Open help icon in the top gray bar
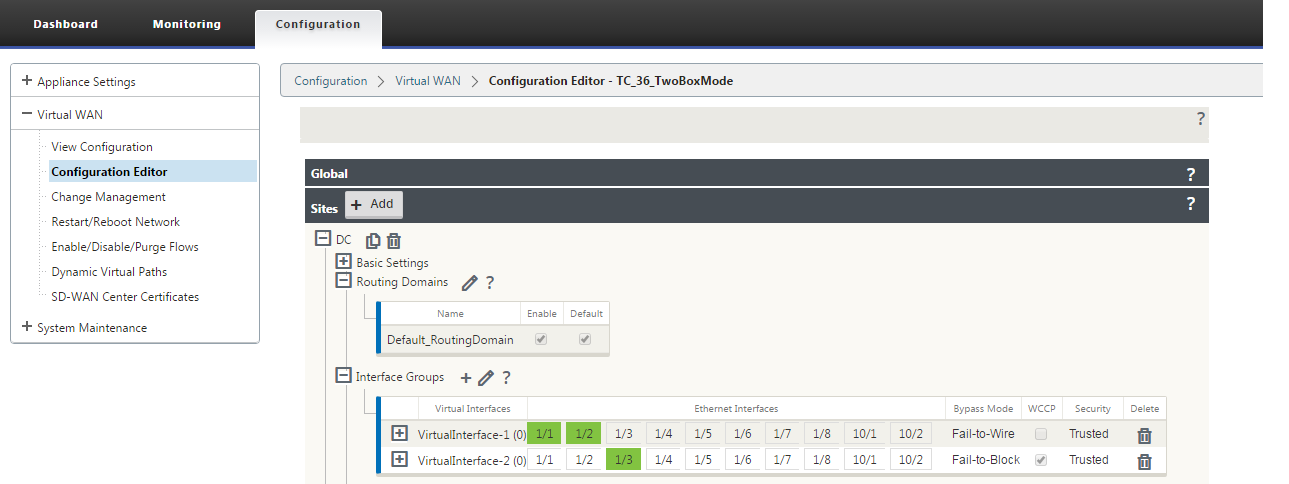The image size is (1289, 484). pyautogui.click(x=1200, y=119)
